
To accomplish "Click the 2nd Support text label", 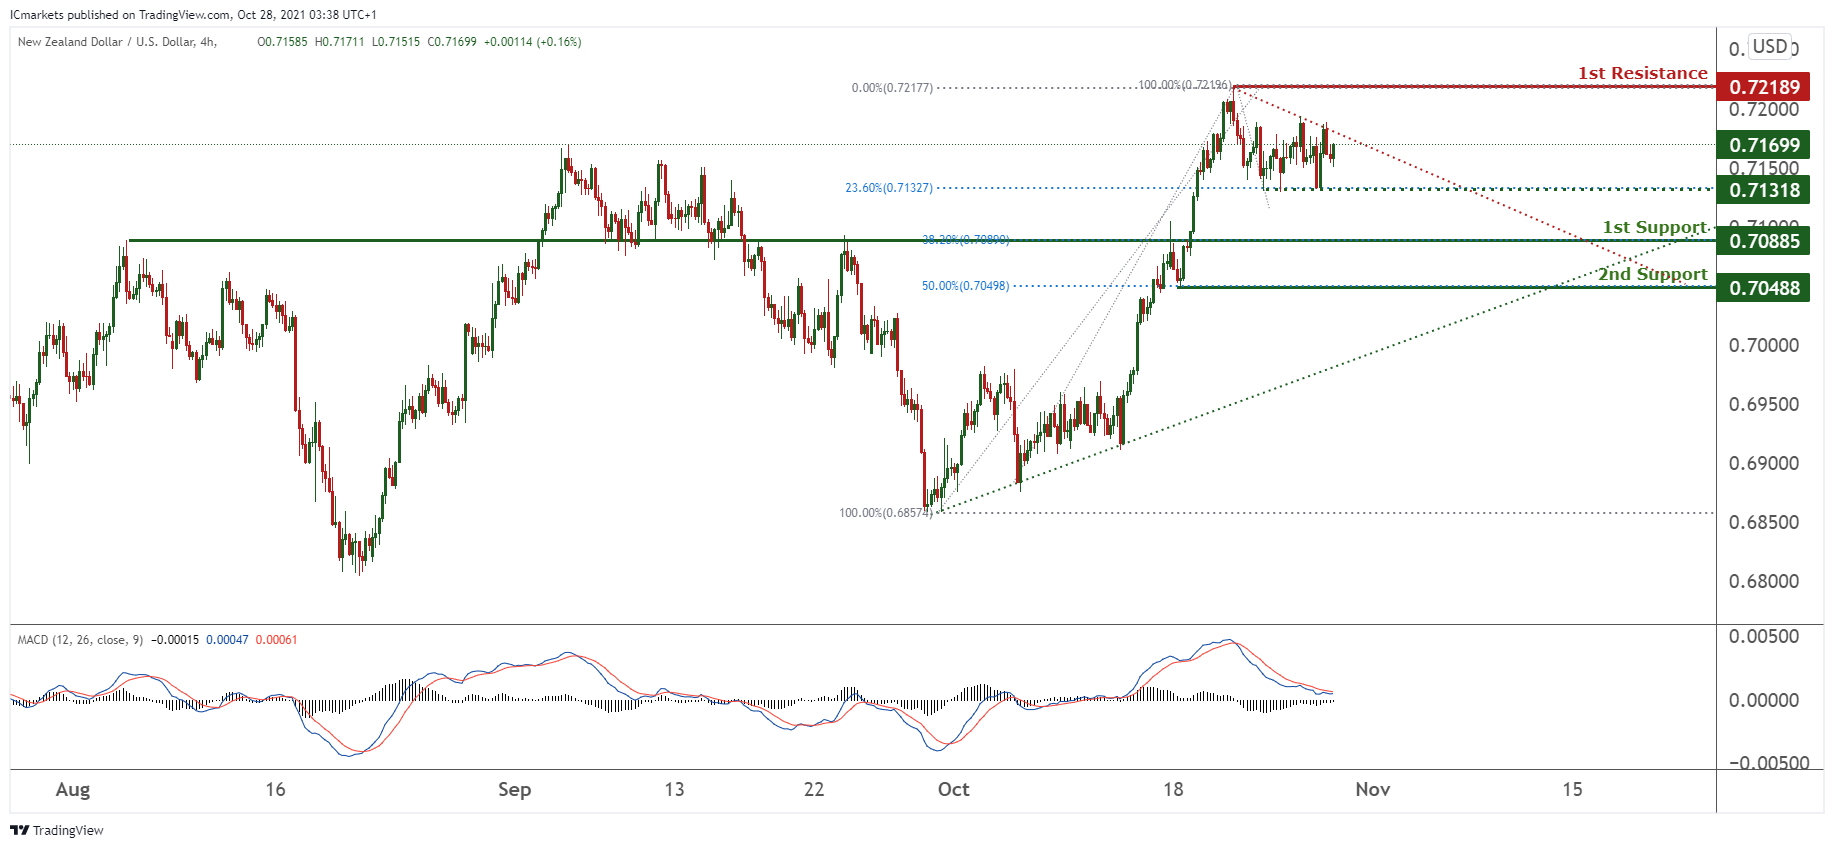I will (x=1653, y=274).
